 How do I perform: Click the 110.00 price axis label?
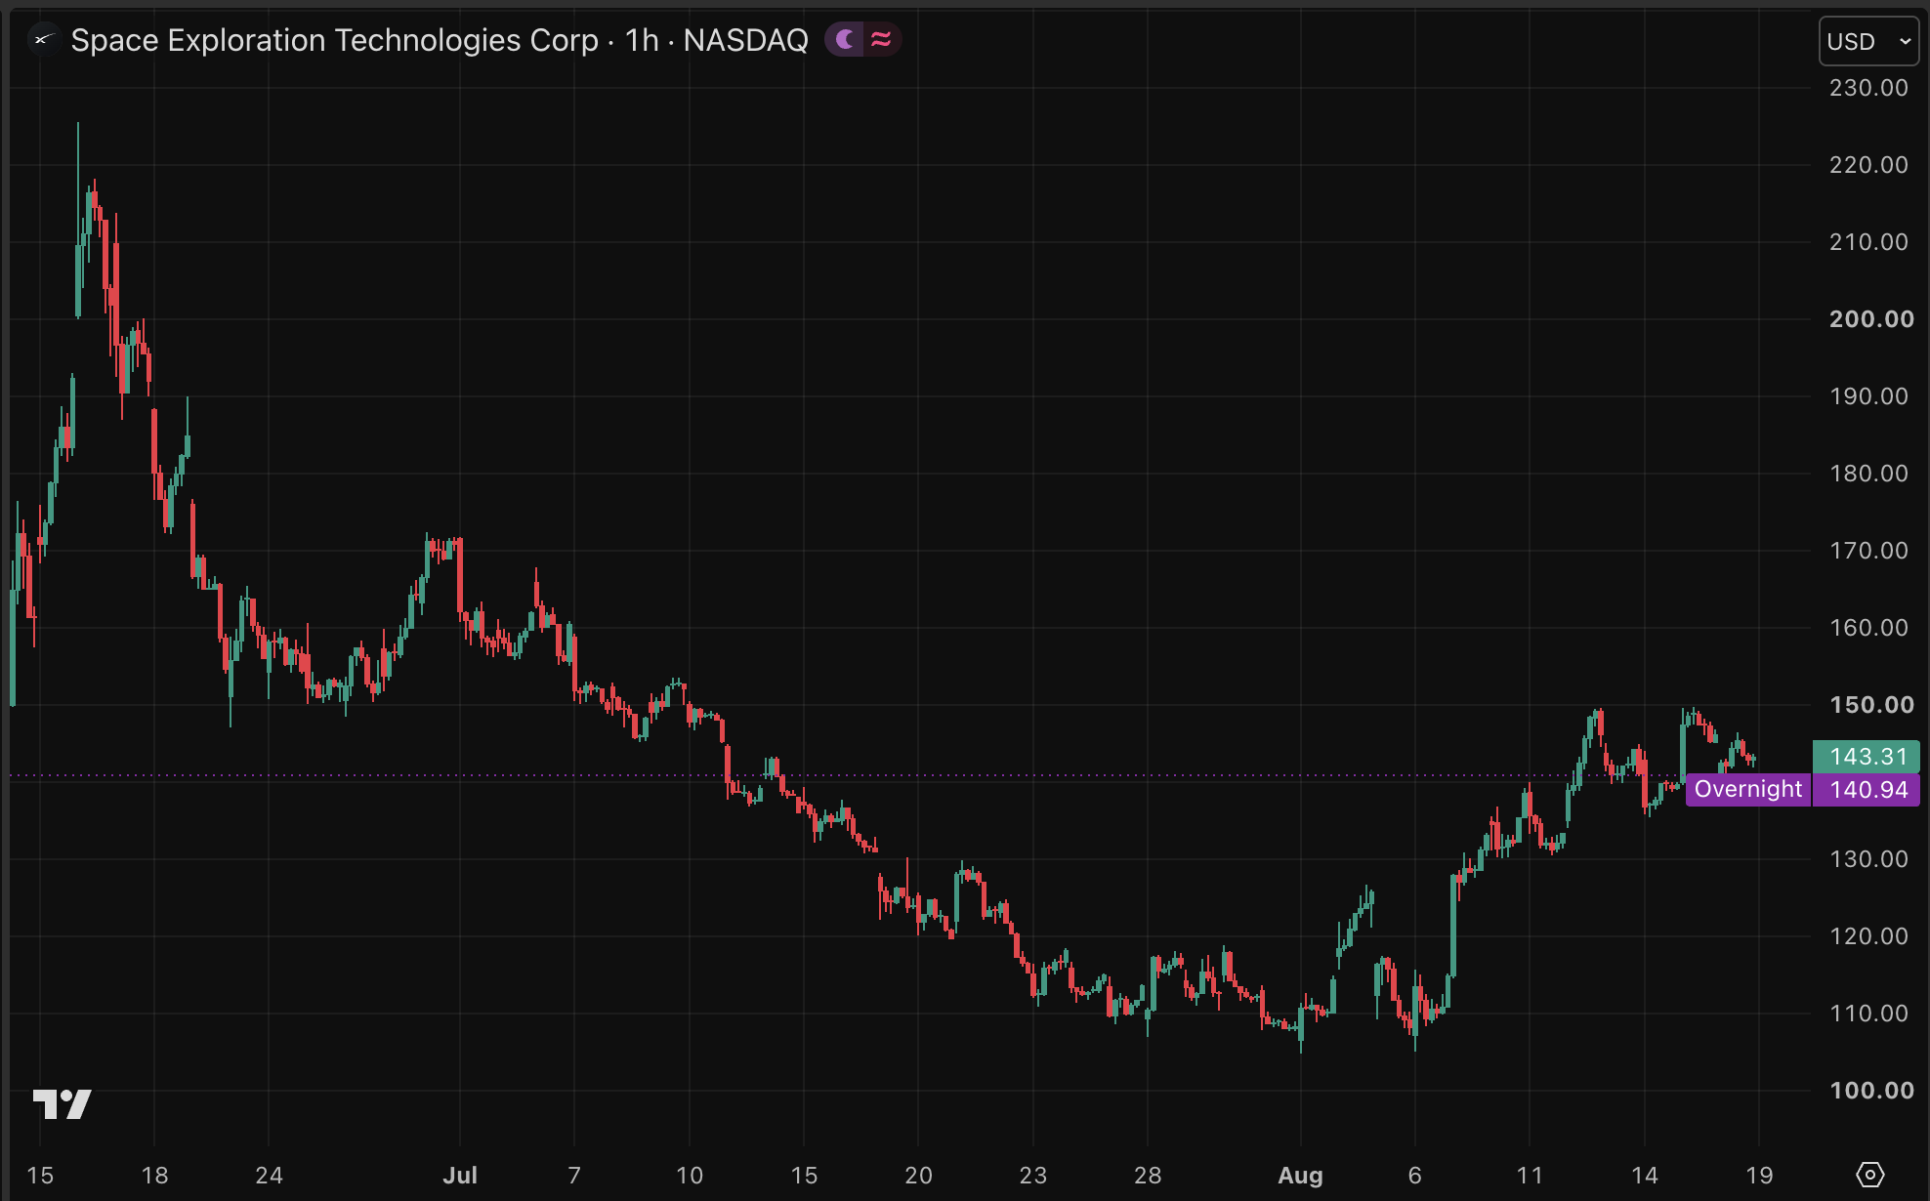pos(1868,1013)
